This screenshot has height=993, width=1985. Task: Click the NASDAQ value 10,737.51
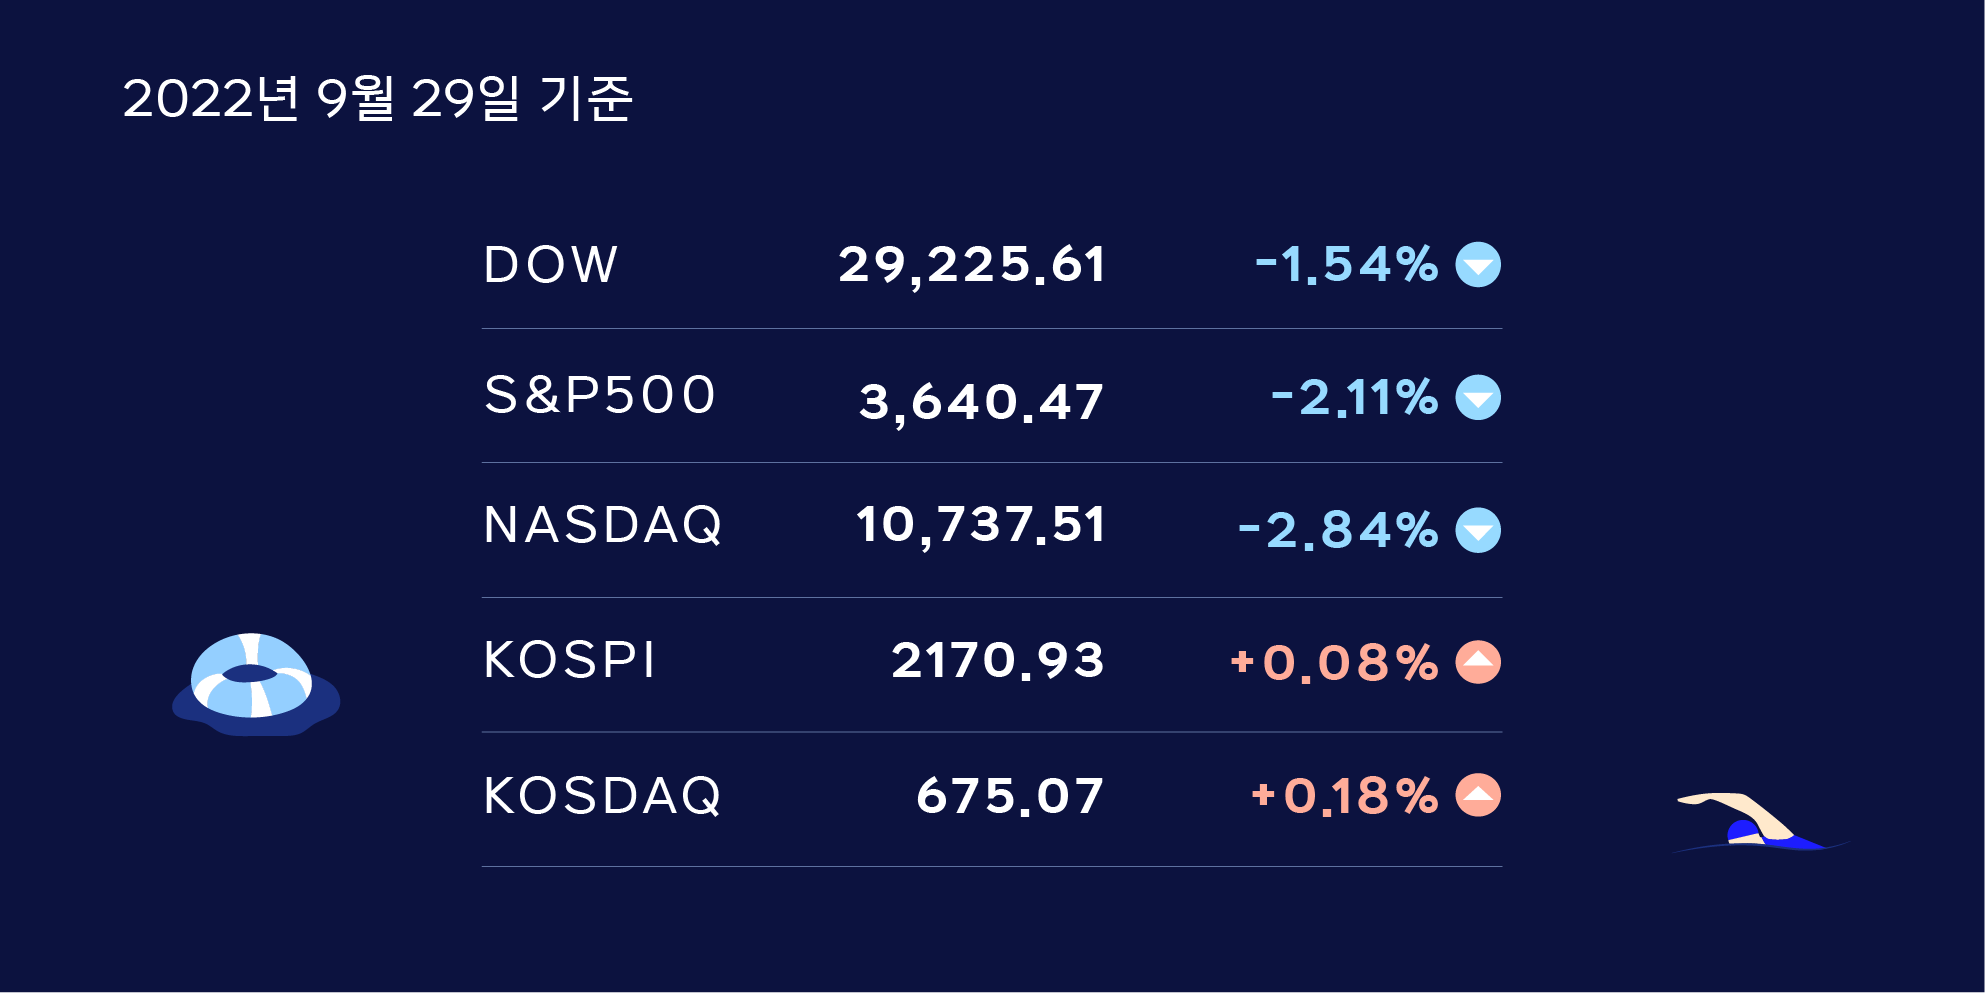[981, 526]
